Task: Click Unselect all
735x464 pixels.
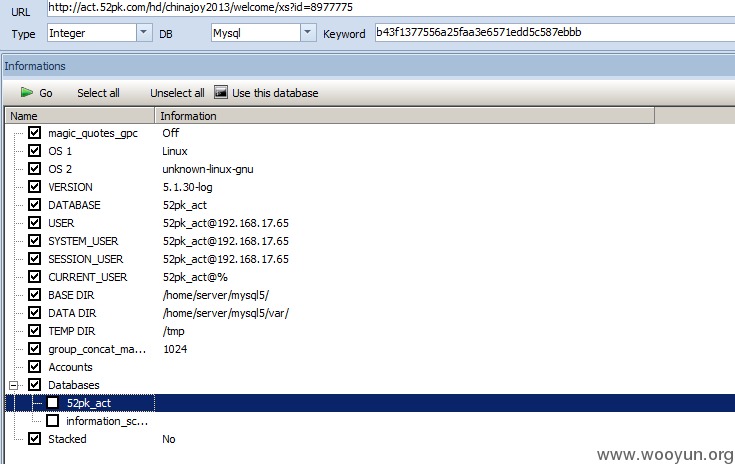Action: coord(177,93)
